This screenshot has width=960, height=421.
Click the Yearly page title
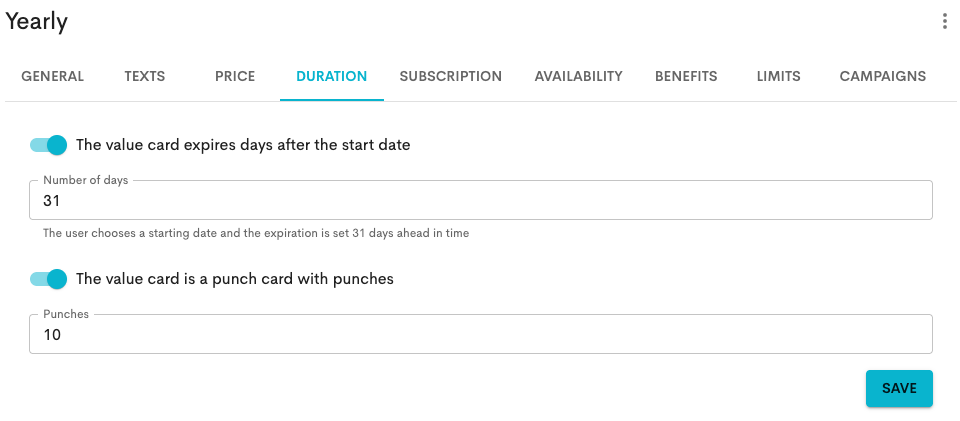[x=37, y=21]
